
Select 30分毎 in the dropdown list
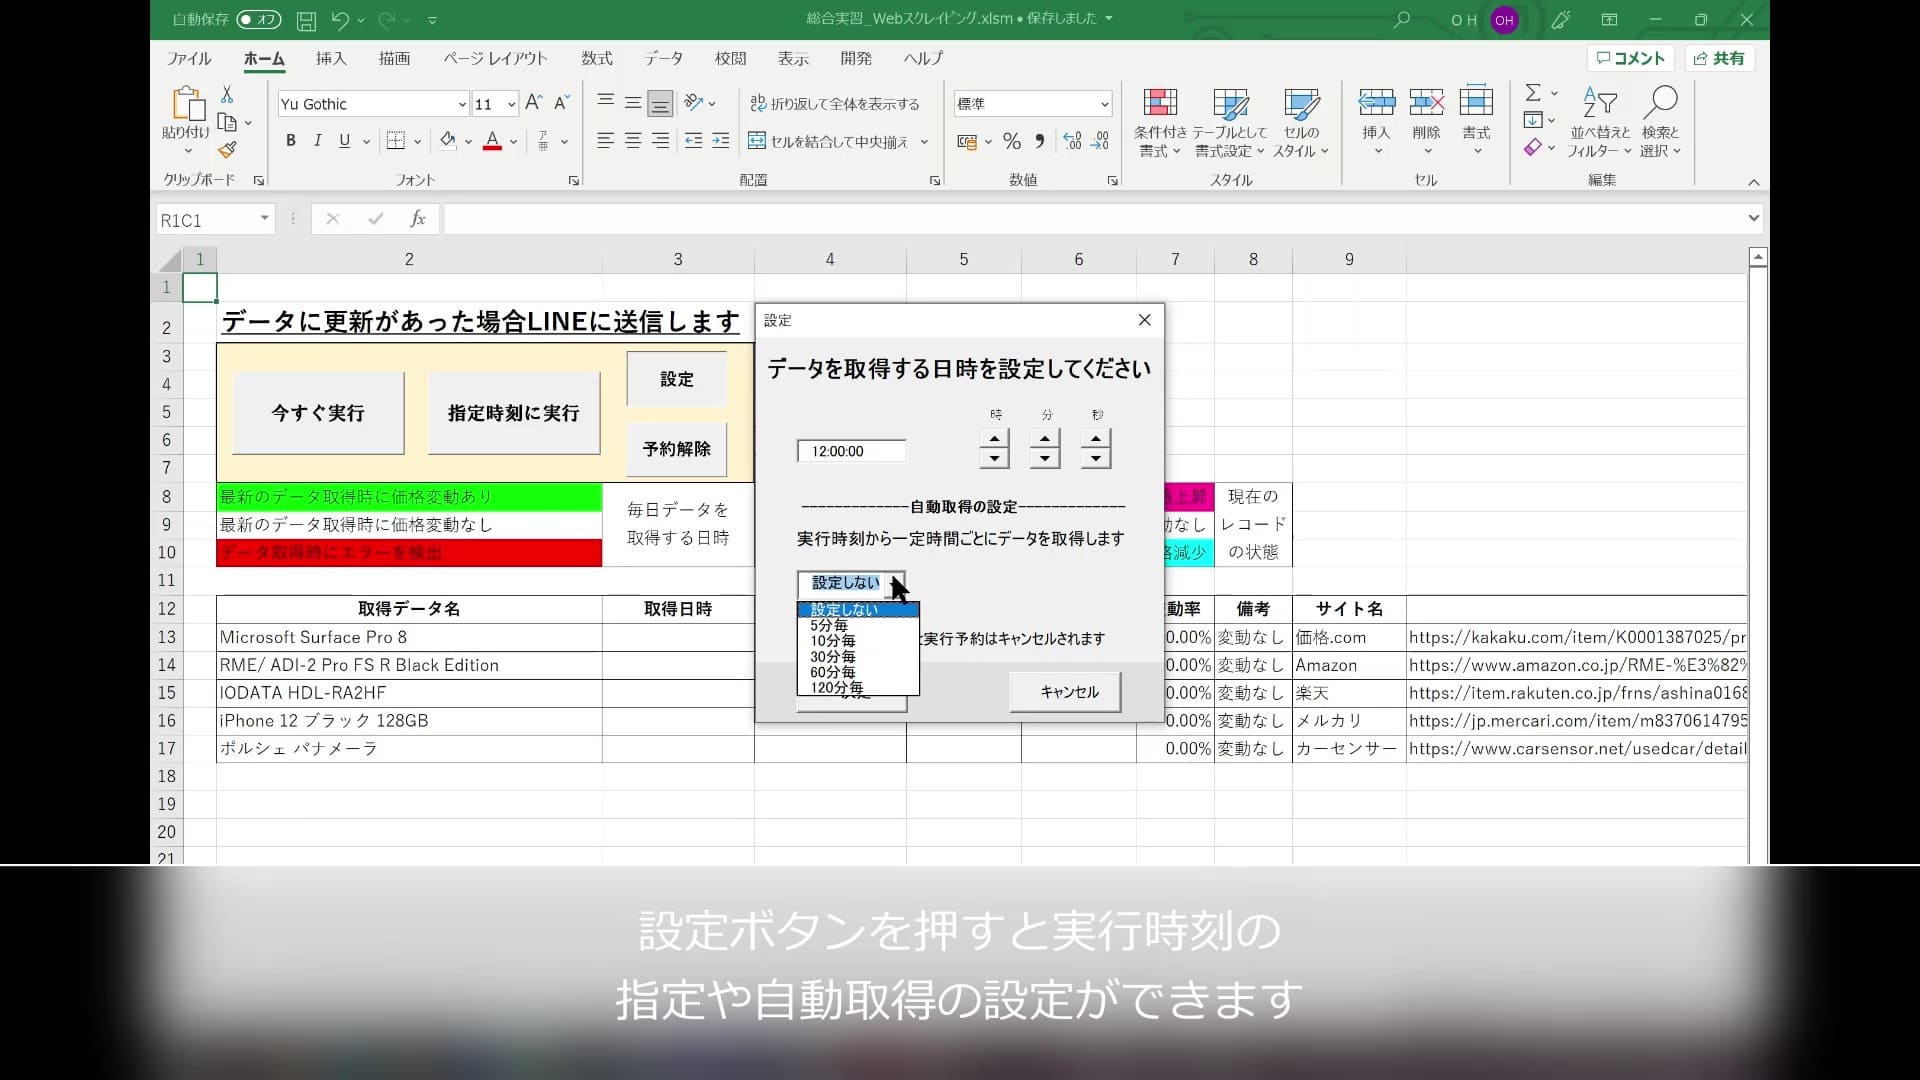[857, 657]
